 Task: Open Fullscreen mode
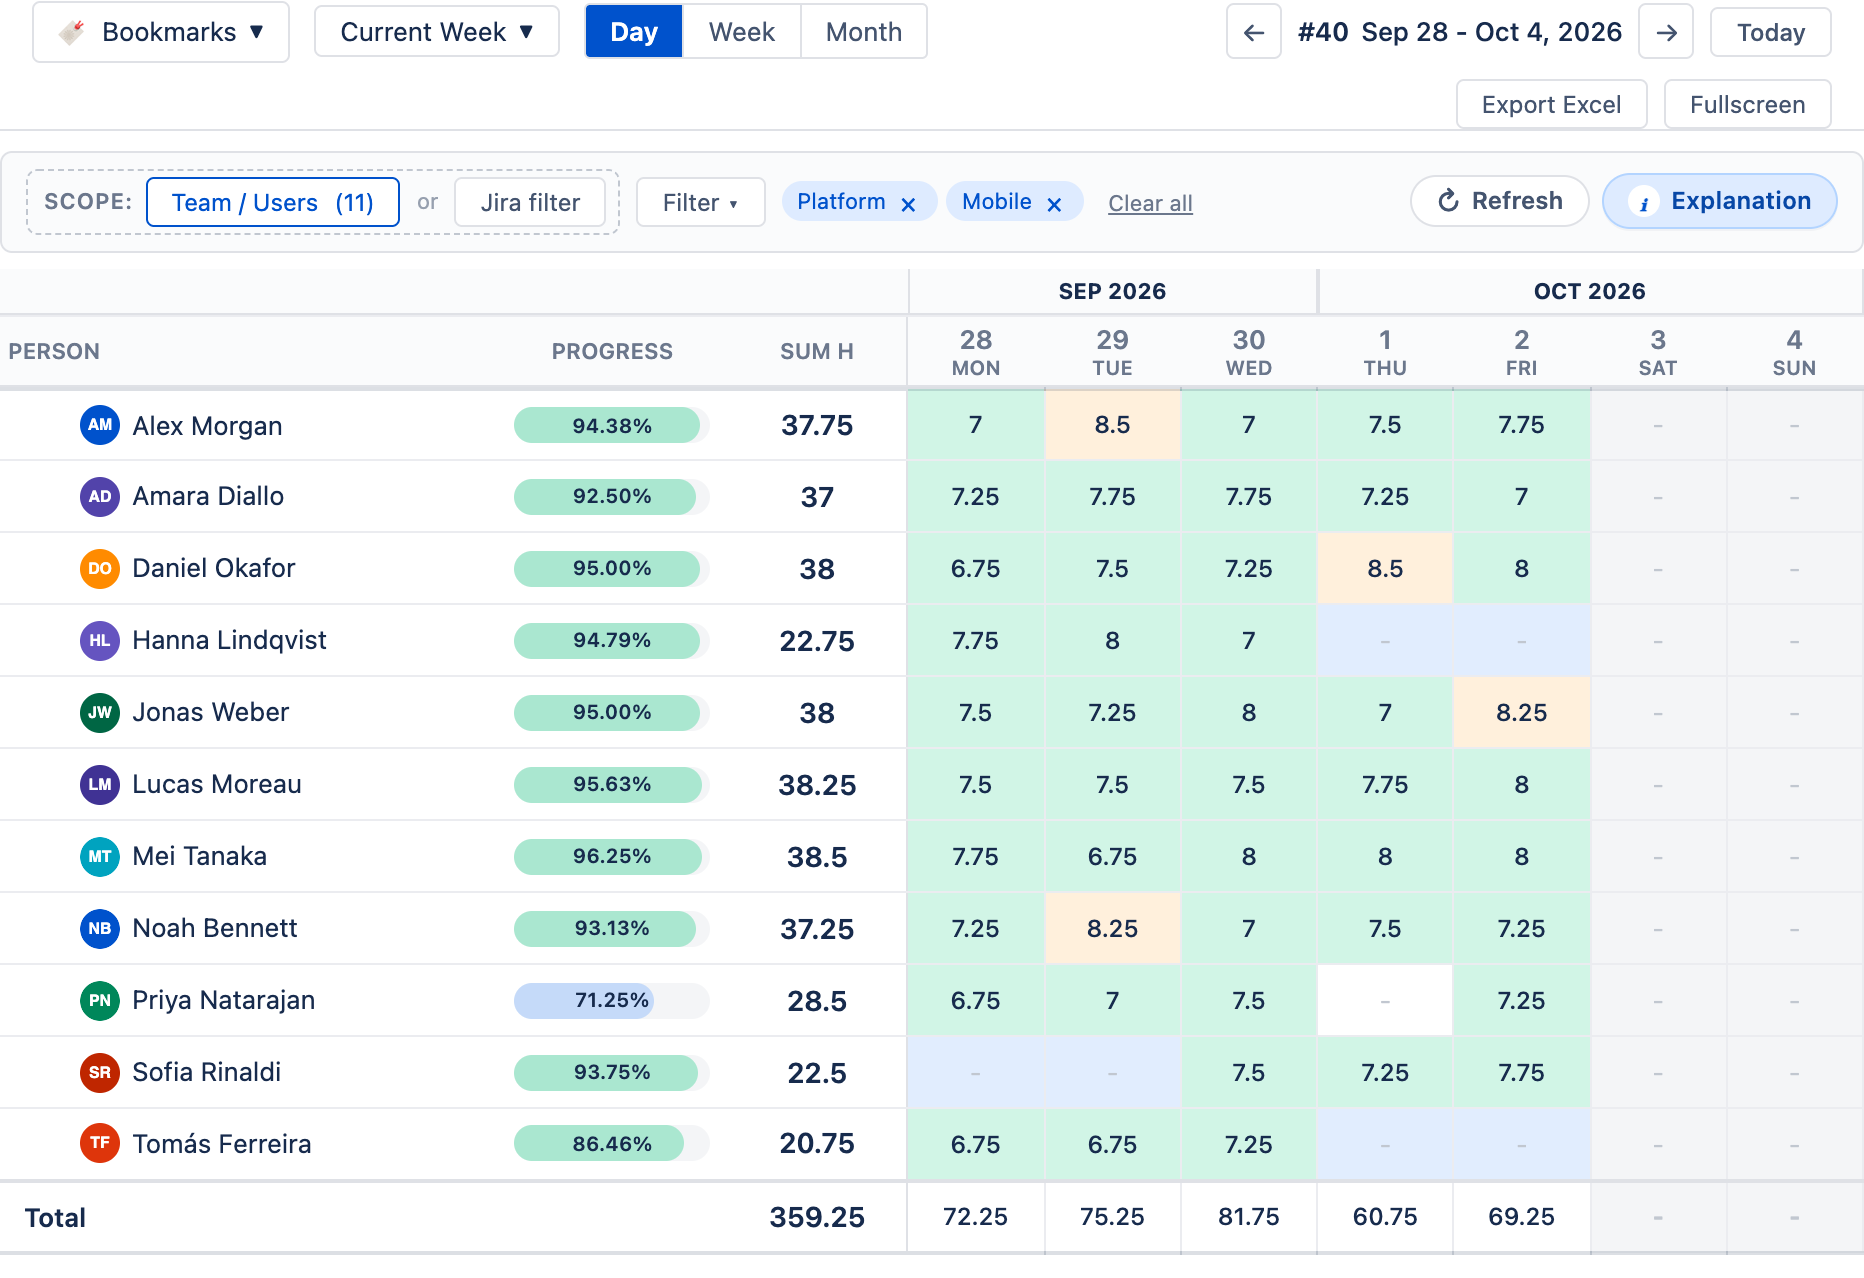click(x=1747, y=104)
